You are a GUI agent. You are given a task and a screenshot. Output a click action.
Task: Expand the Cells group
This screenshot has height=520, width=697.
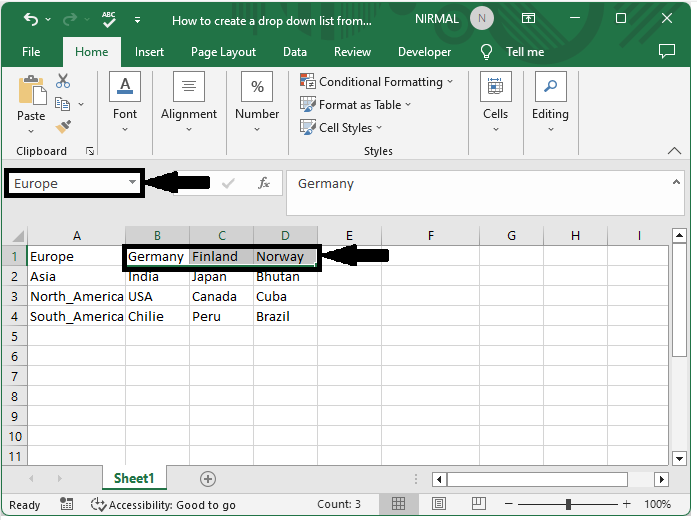(x=495, y=101)
